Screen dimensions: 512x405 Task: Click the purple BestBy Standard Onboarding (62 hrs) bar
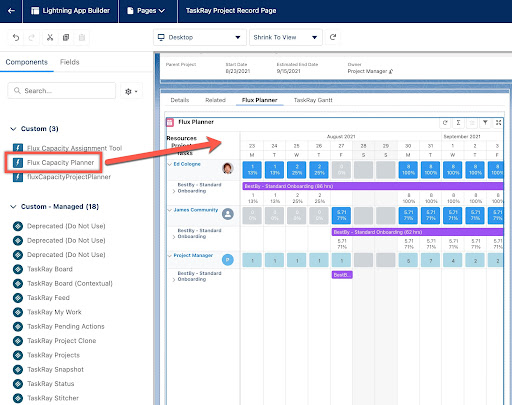coord(417,232)
